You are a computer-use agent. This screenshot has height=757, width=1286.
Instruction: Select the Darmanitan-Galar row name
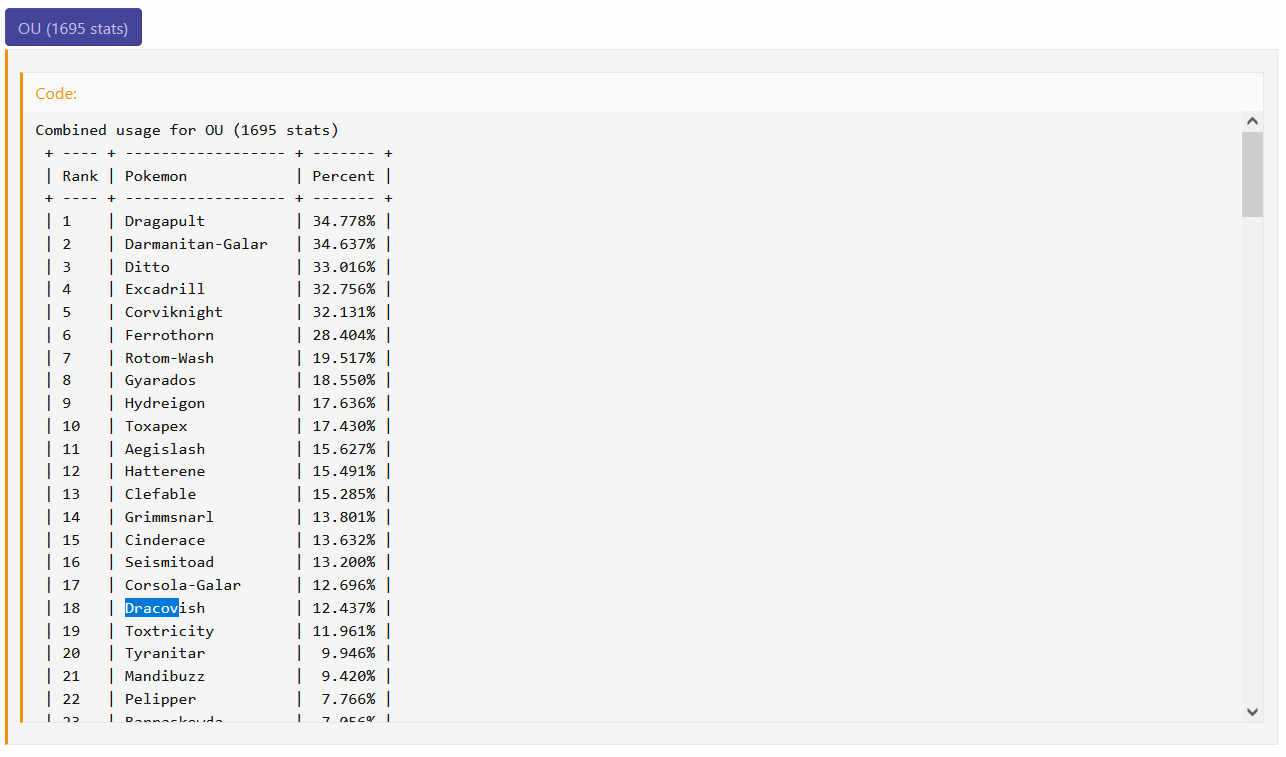tap(196, 244)
